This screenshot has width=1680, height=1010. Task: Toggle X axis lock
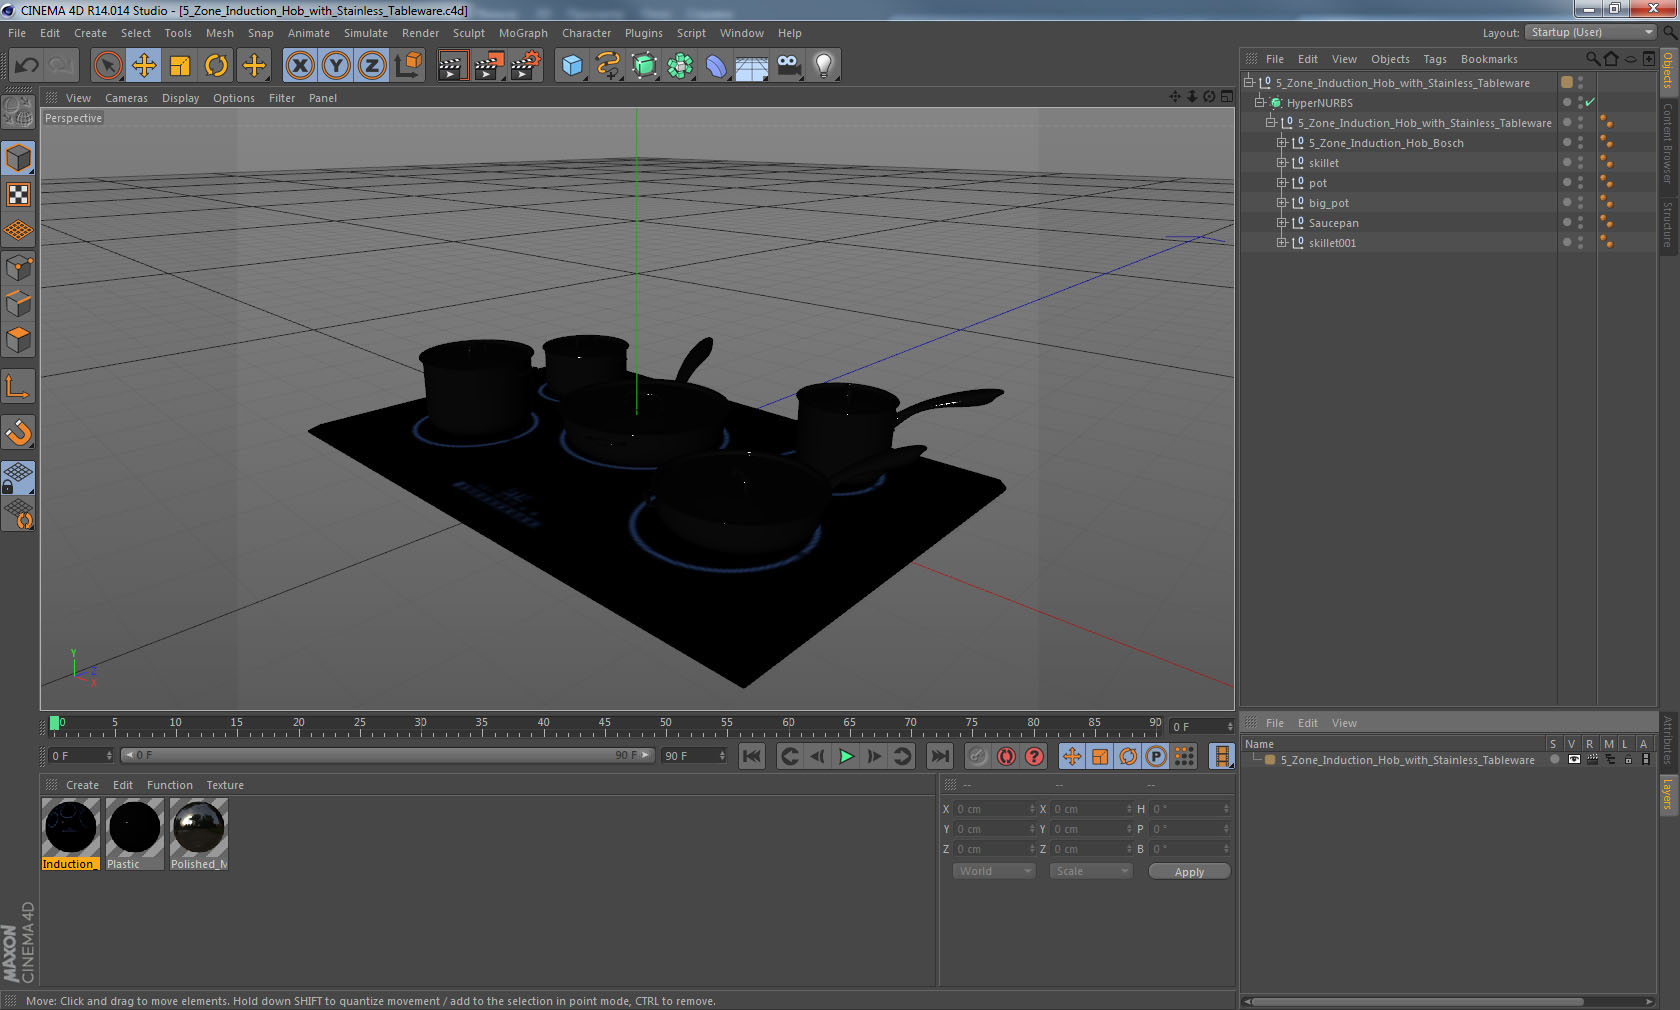[x=299, y=66]
